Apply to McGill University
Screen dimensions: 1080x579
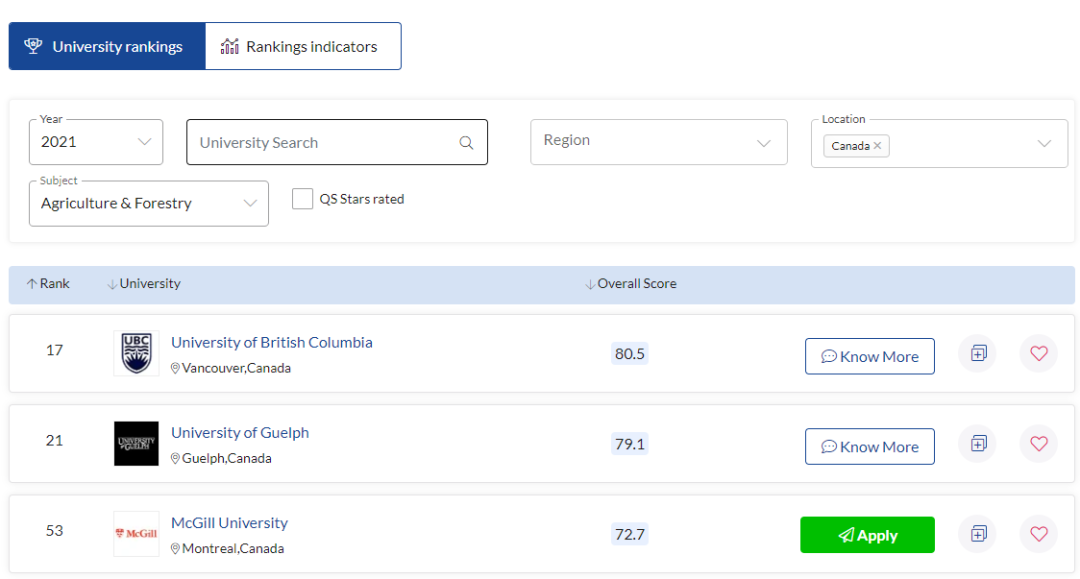[x=867, y=535]
